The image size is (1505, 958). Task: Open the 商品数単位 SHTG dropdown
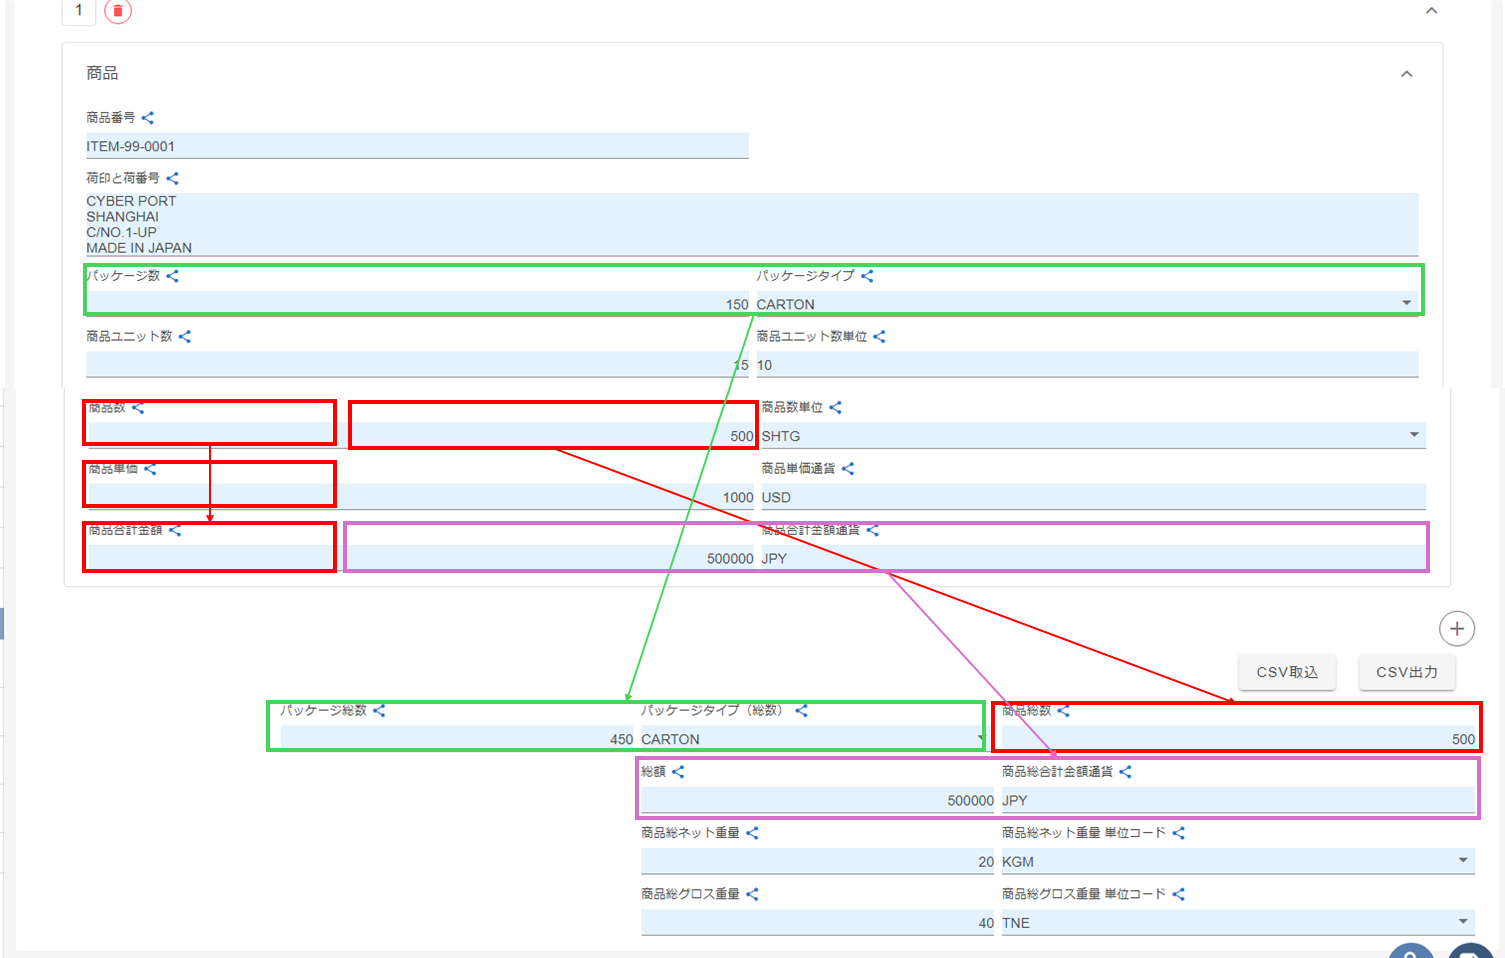tap(1413, 435)
